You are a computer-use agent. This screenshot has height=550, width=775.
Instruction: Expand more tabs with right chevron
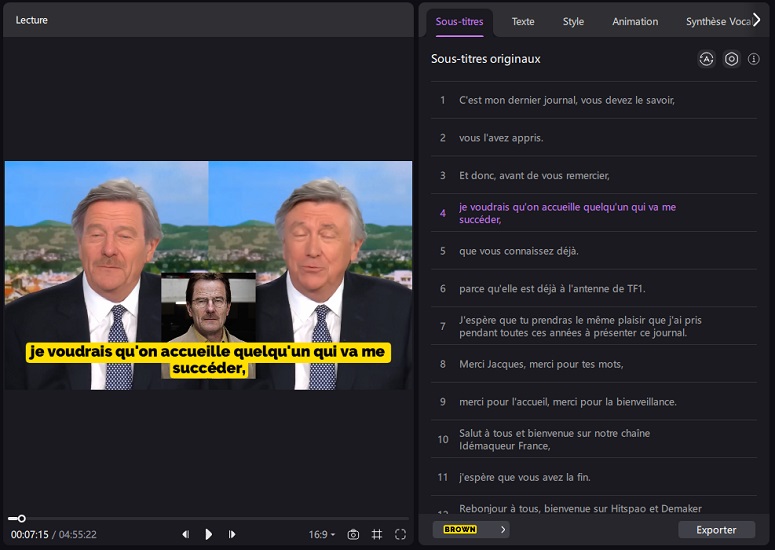pyautogui.click(x=757, y=20)
